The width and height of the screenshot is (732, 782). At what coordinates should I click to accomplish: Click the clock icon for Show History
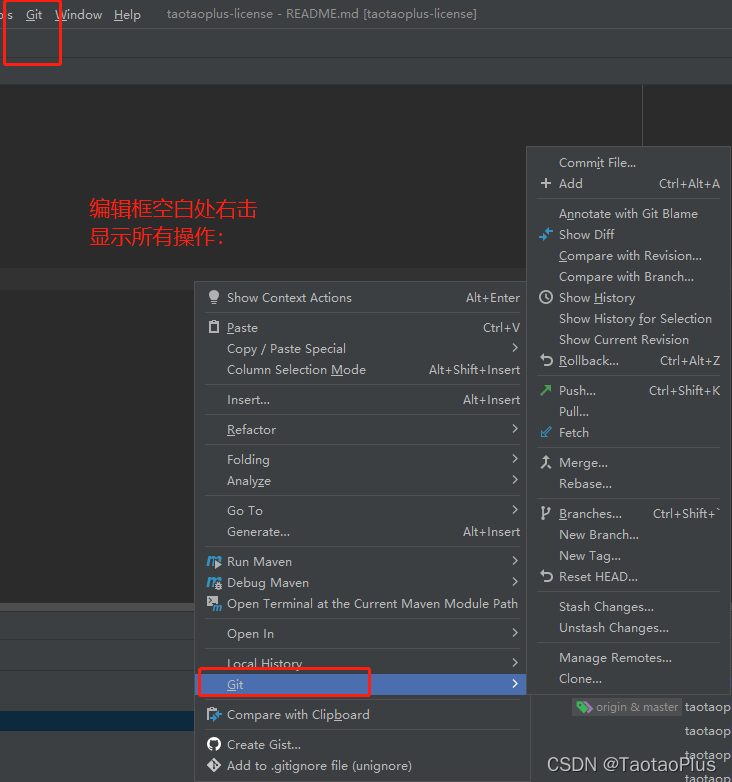pyautogui.click(x=546, y=297)
